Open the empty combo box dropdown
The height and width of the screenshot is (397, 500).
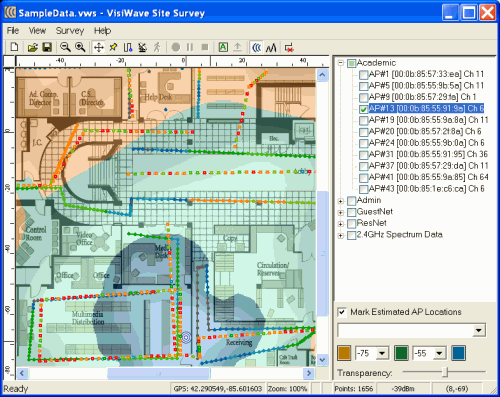tap(479, 331)
